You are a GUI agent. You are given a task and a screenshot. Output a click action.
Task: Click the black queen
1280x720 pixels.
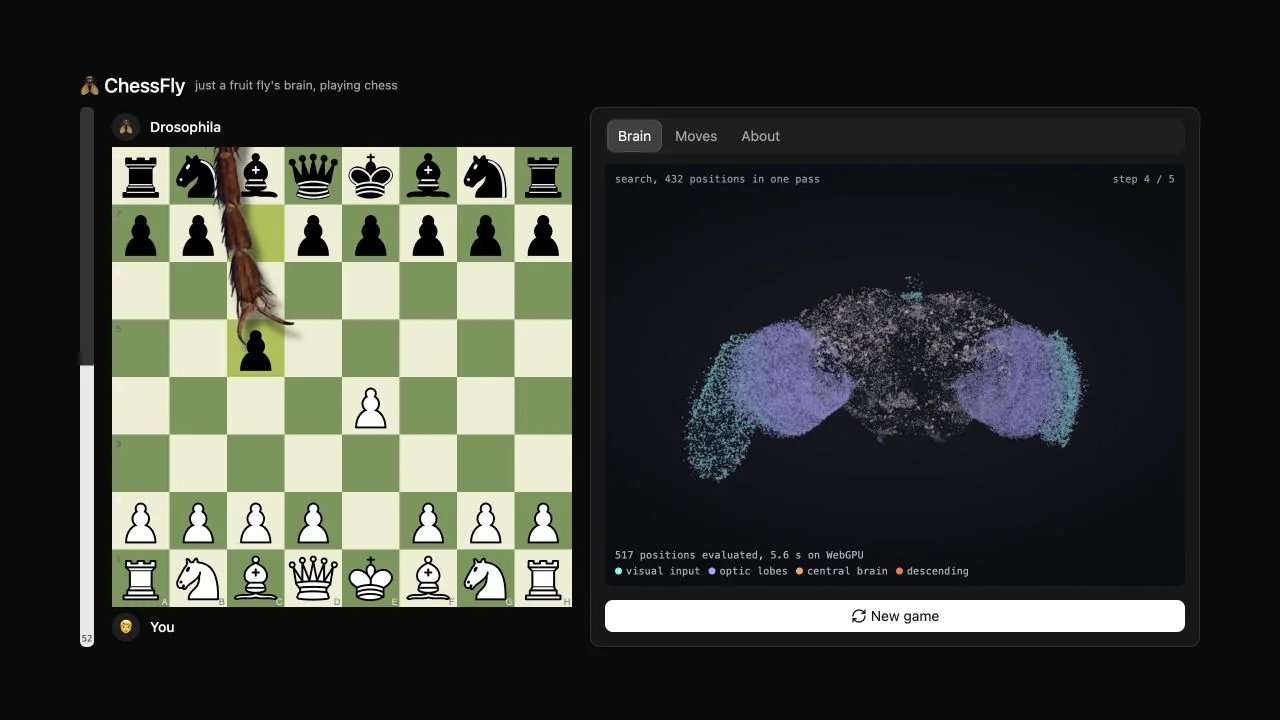313,176
